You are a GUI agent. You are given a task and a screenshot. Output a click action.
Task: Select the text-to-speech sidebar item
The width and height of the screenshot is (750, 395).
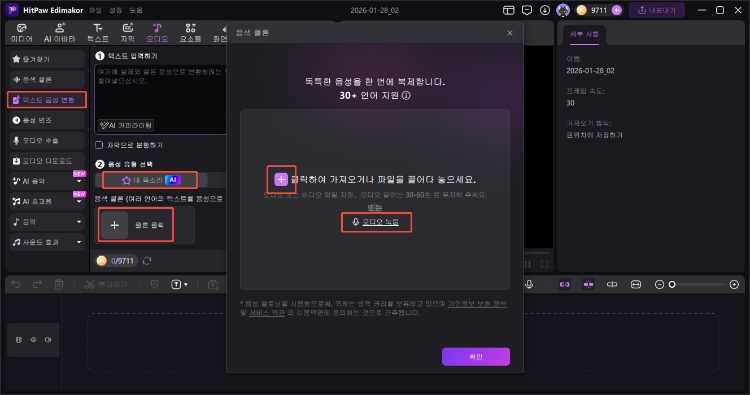coord(47,100)
